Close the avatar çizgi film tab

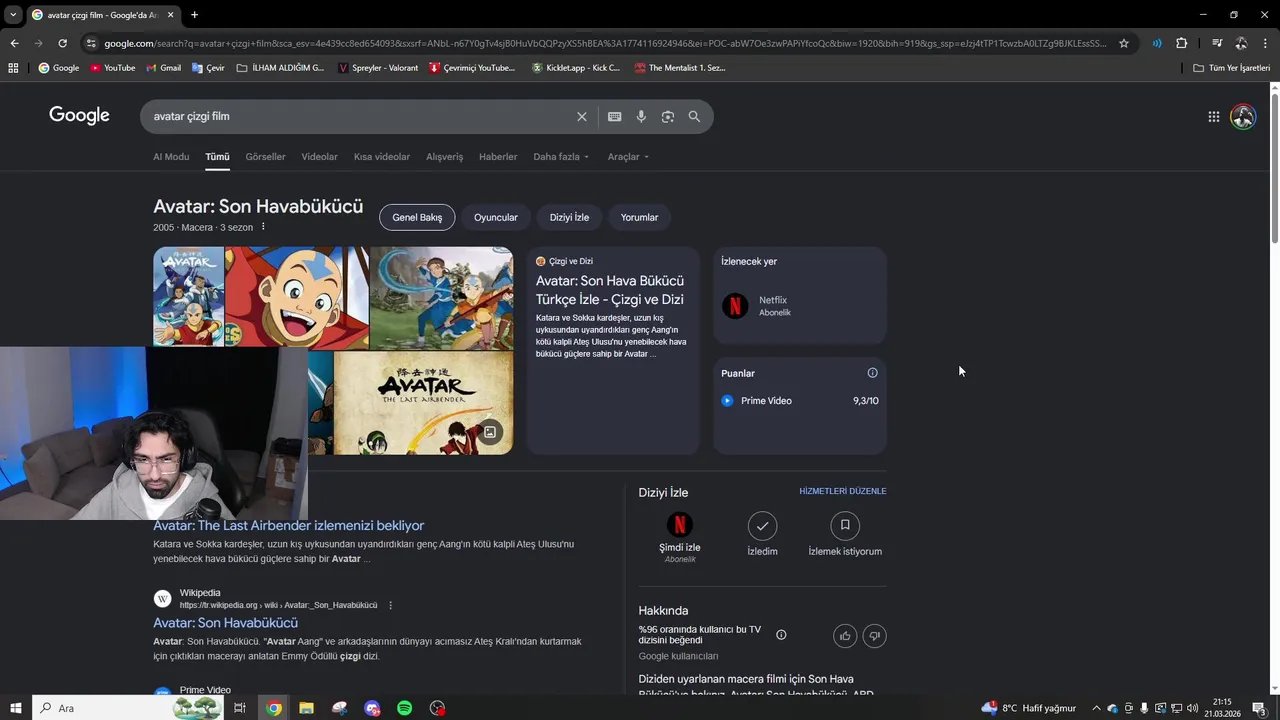point(171,15)
